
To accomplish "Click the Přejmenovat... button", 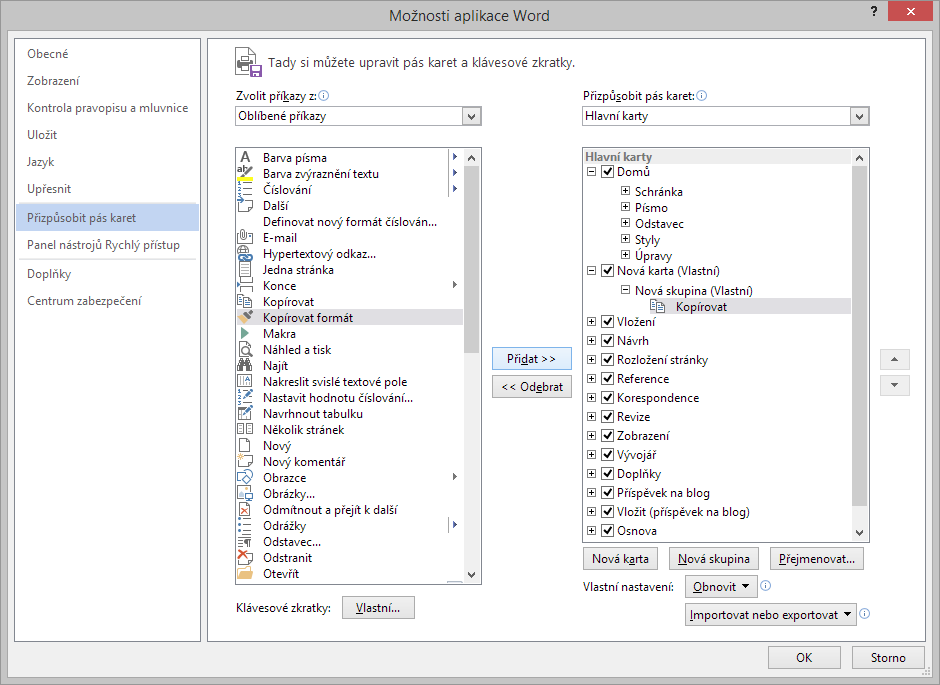I will point(817,559).
